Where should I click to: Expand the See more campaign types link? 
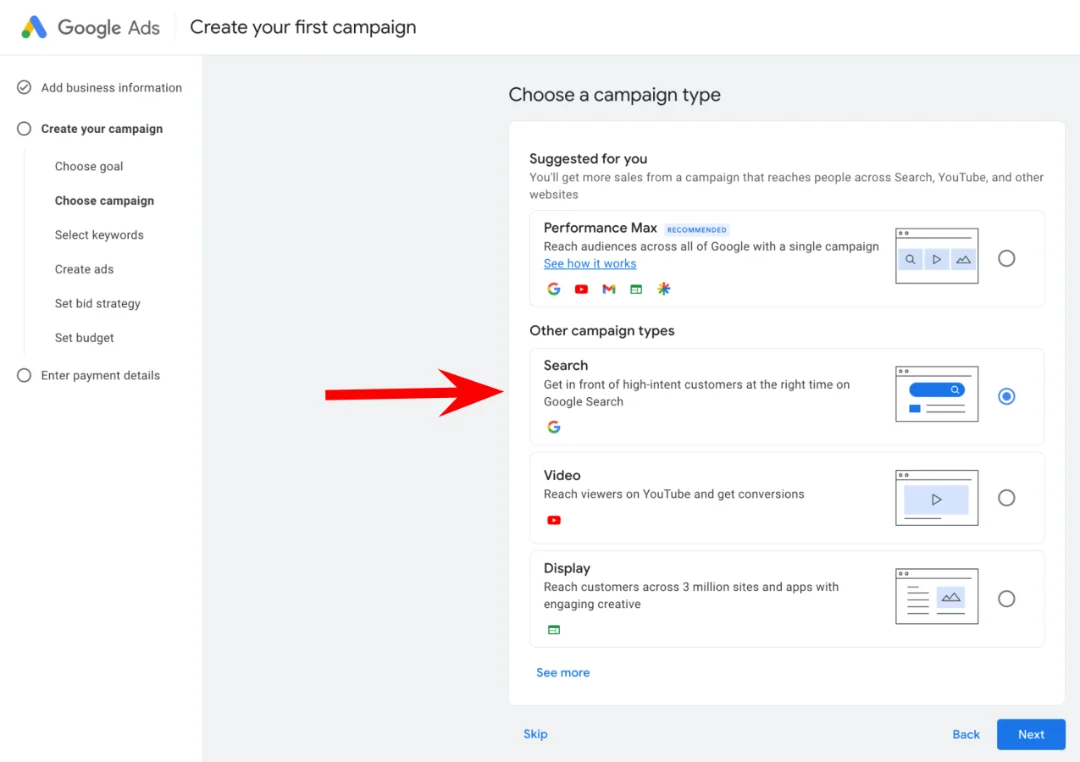[x=563, y=672]
